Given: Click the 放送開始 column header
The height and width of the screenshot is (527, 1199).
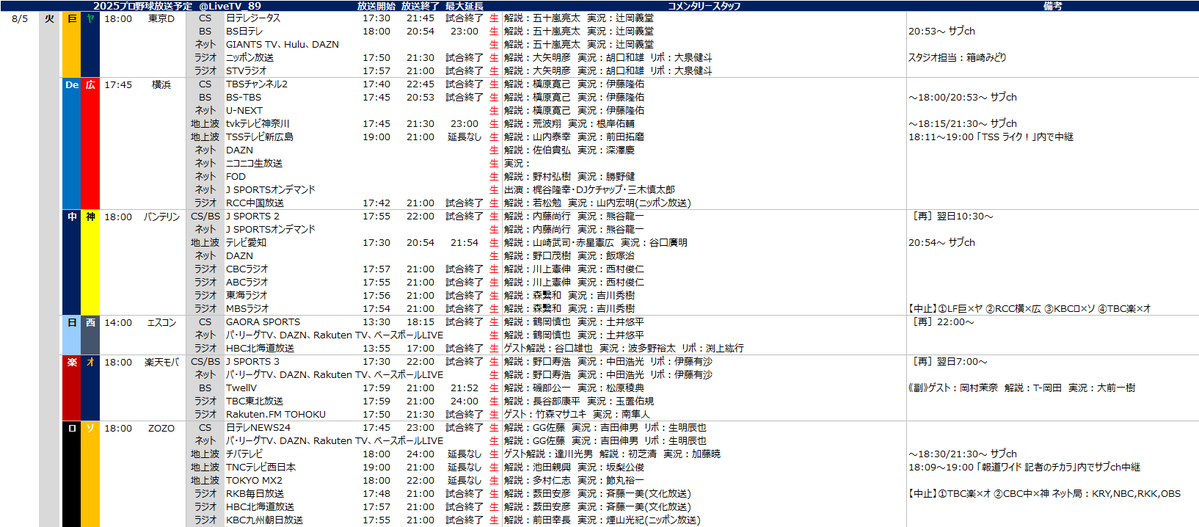Looking at the screenshot, I should [x=376, y=5].
